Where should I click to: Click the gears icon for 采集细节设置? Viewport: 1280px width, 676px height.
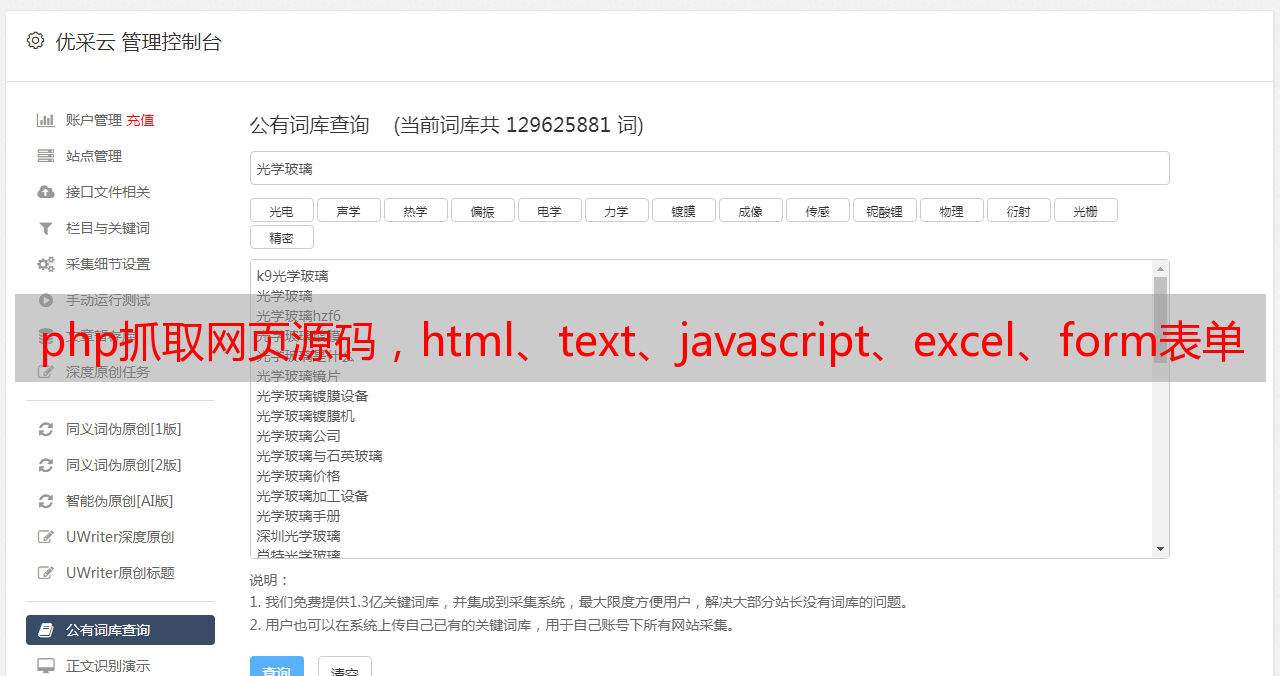[46, 264]
